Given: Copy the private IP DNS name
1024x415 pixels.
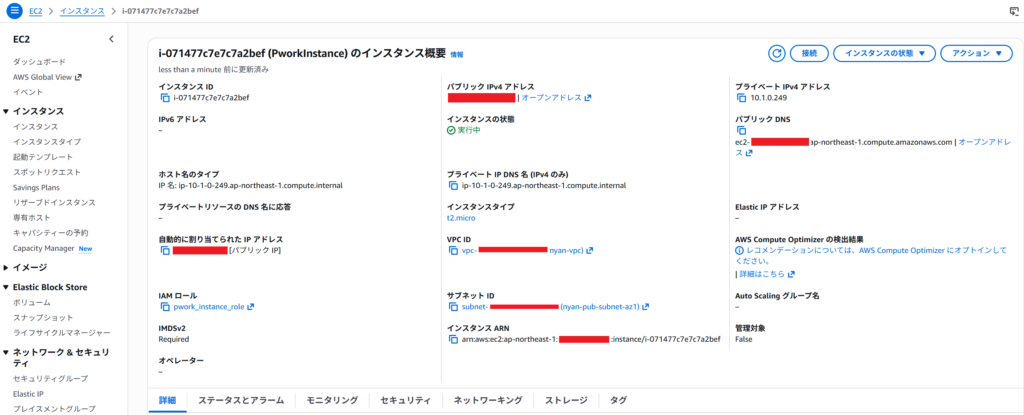Looking at the screenshot, I should (453, 185).
